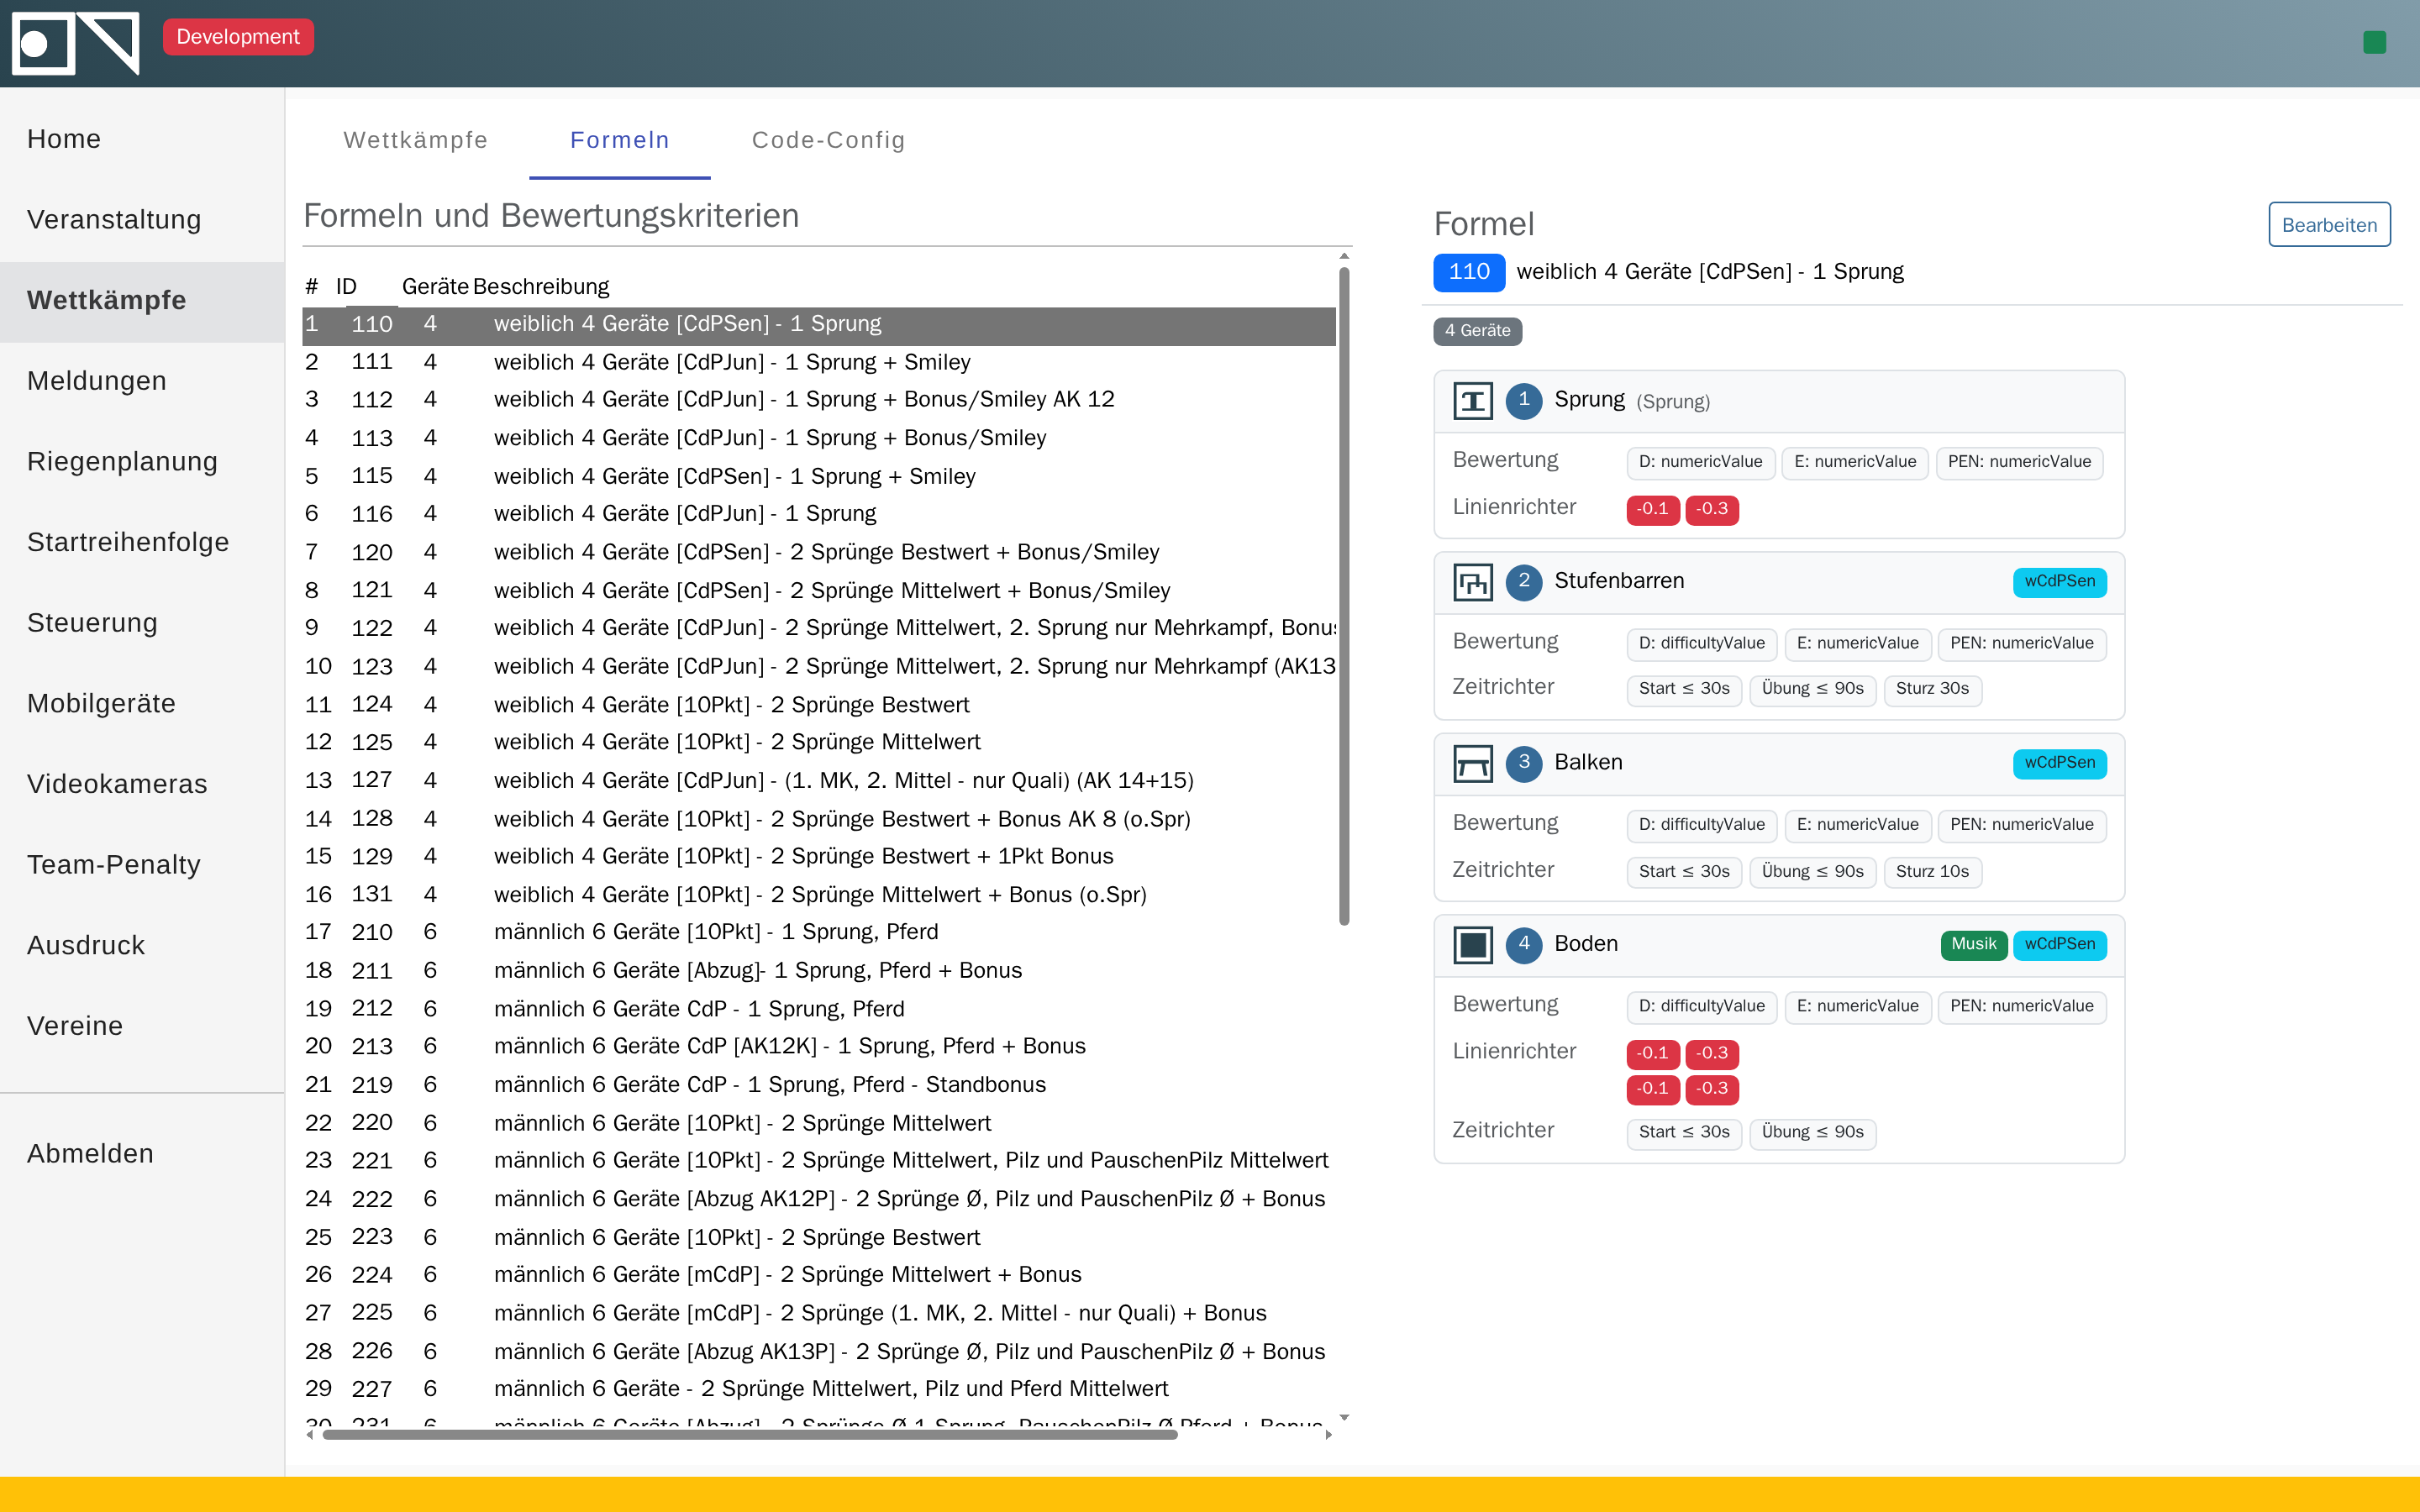This screenshot has height=1512, width=2420.
Task: Click Boden Start ≤ 30s chip
Action: tap(1684, 1133)
